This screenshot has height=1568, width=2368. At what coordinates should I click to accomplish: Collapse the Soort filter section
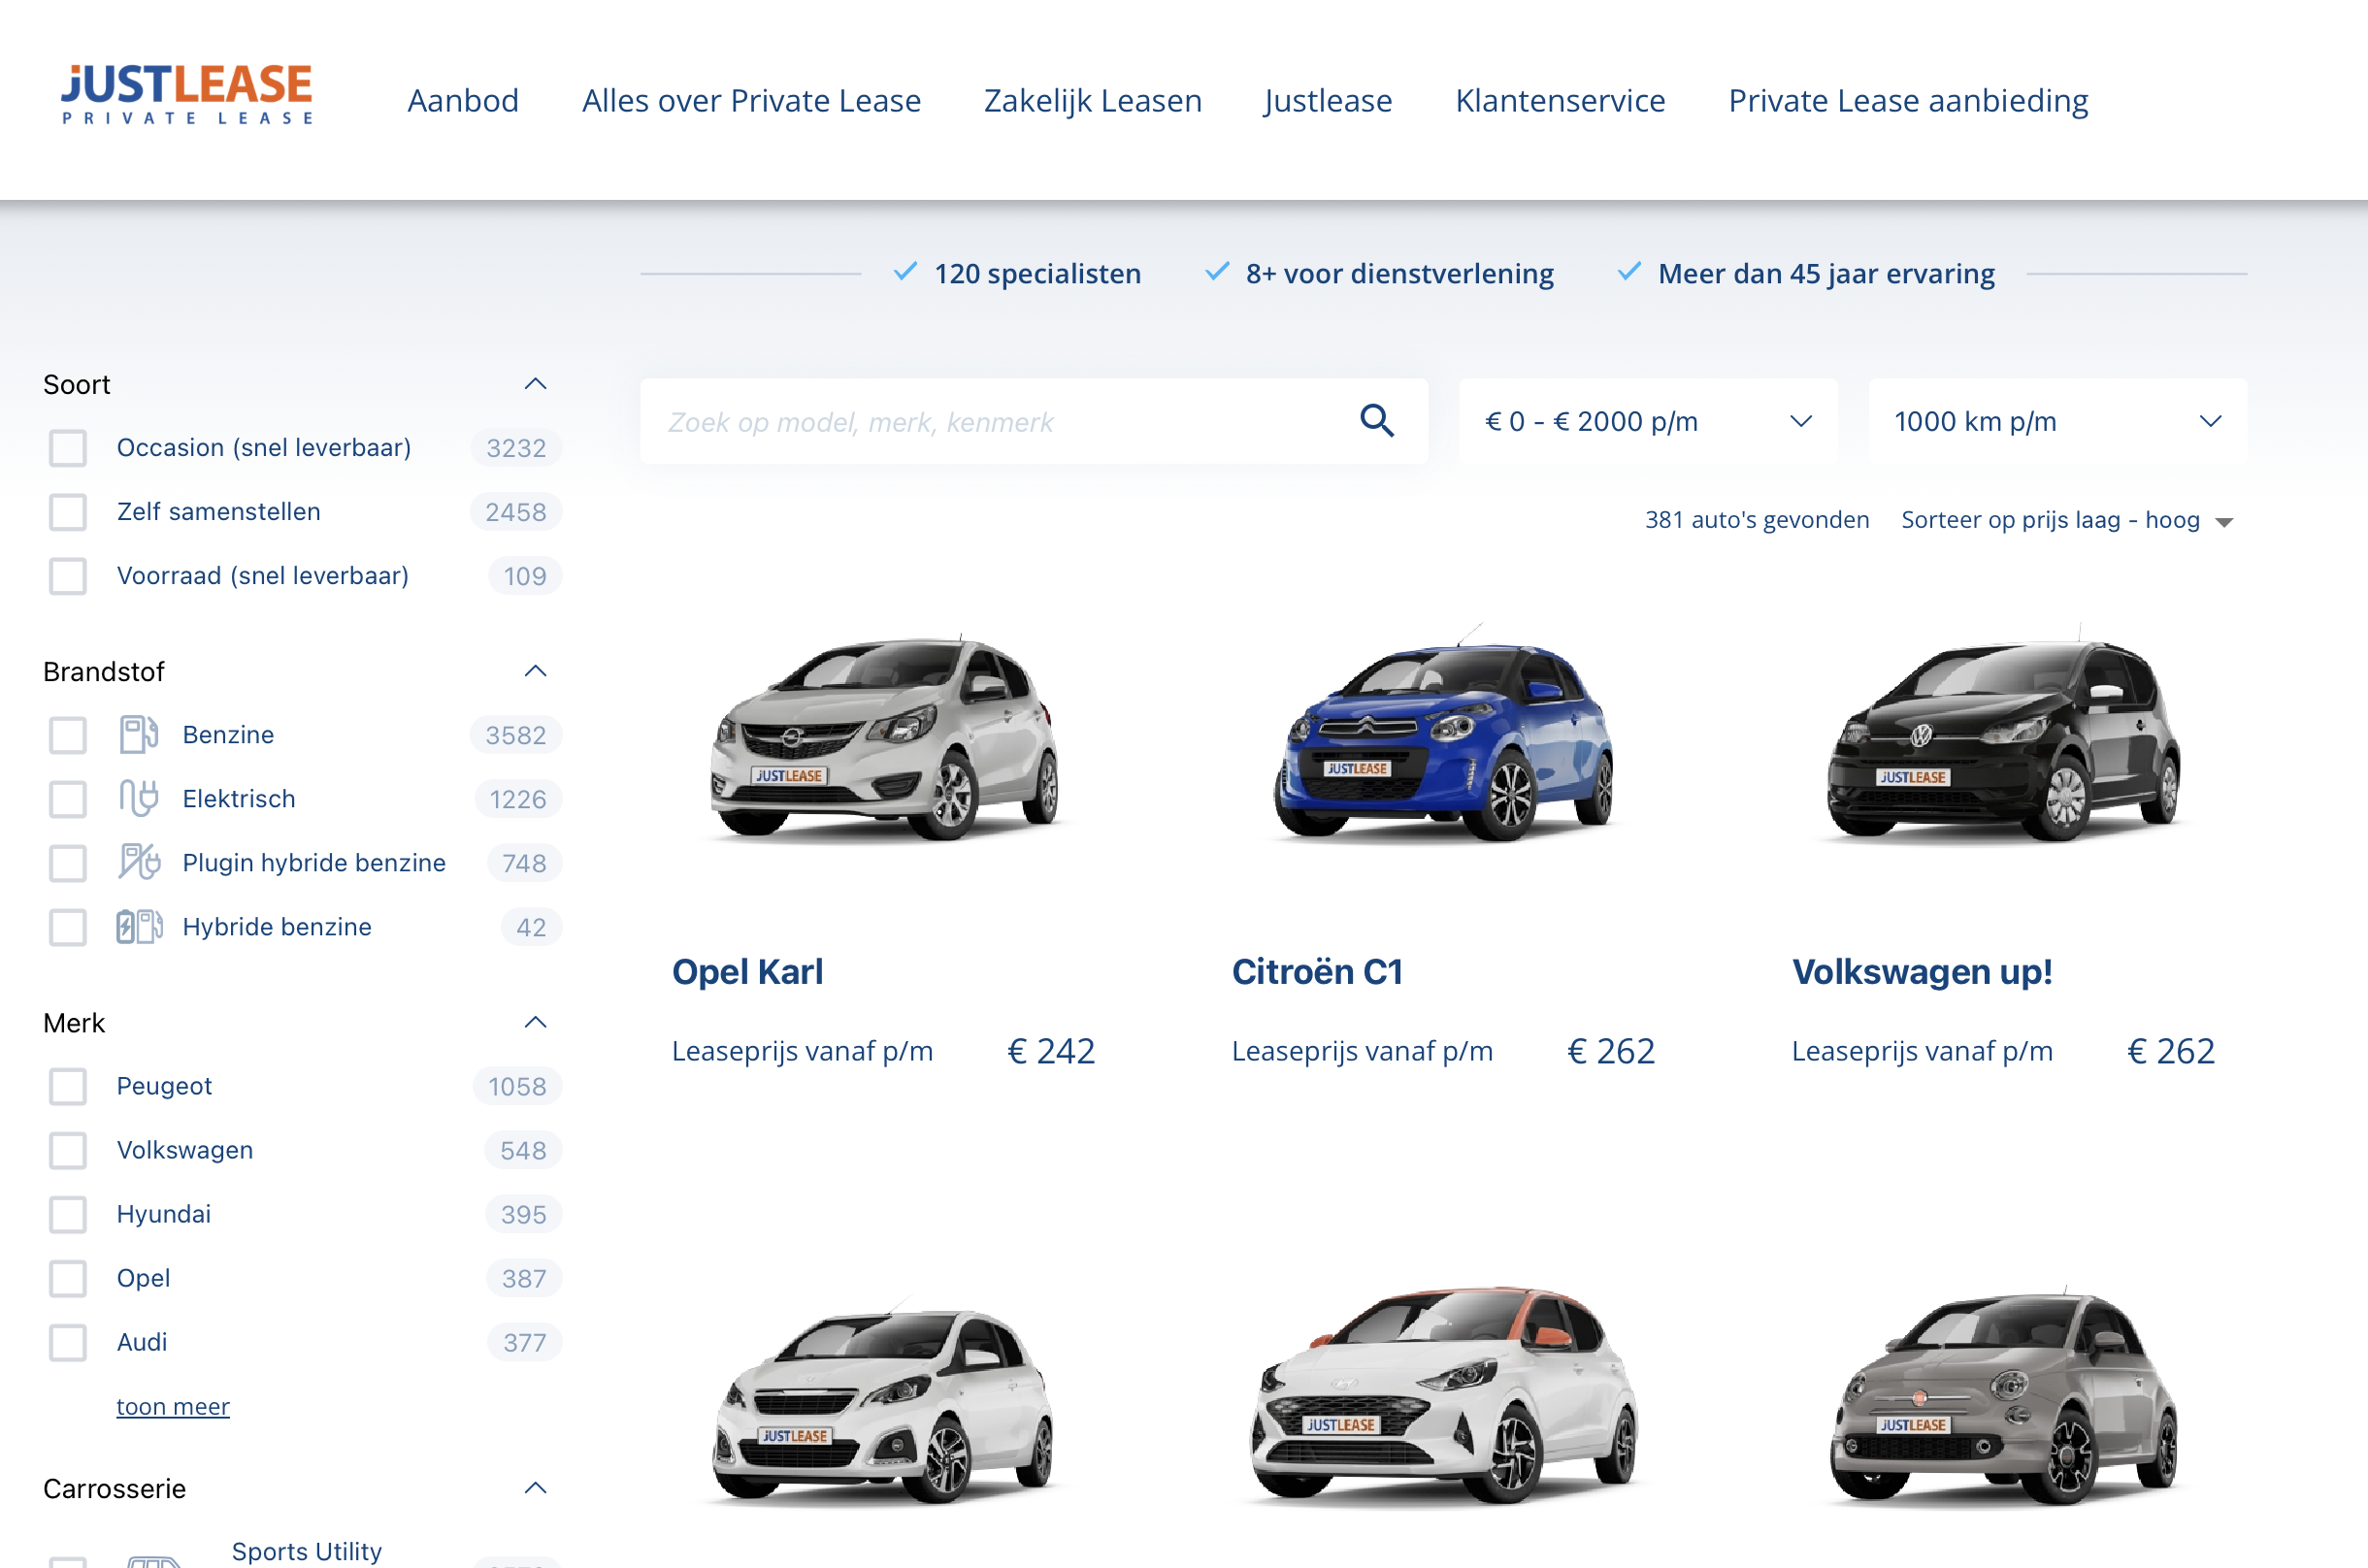pos(536,384)
